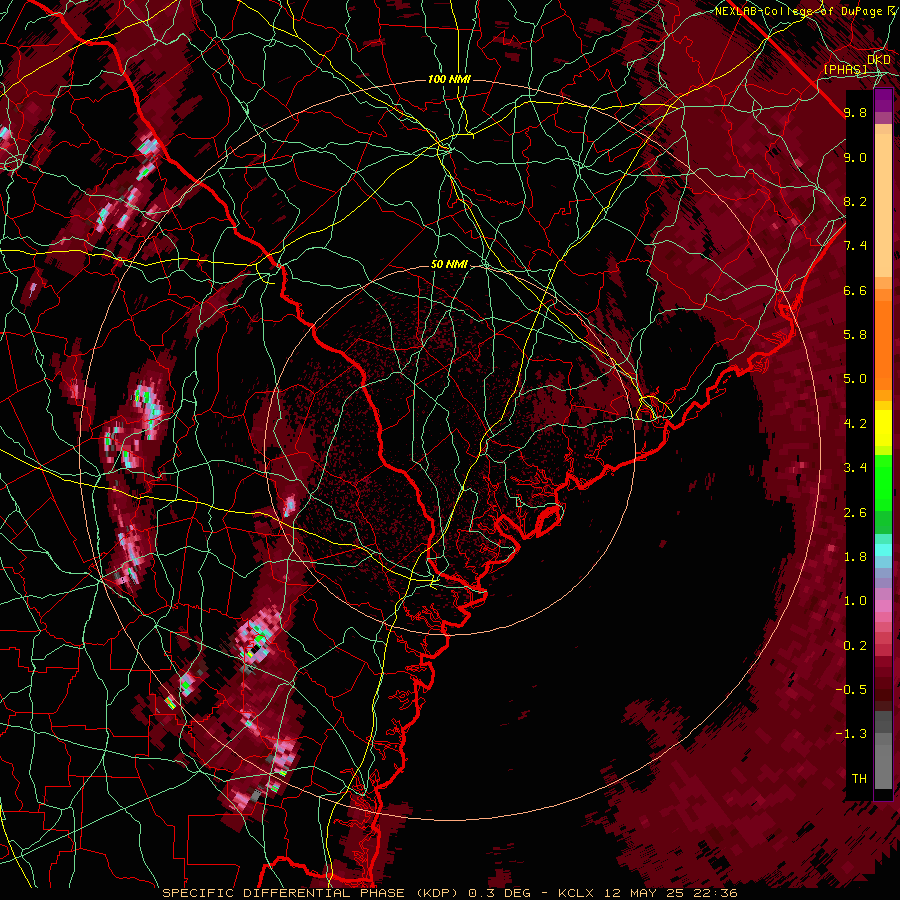The height and width of the screenshot is (900, 900).
Task: Click the -0.5 value on the color scale
Action: tap(851, 689)
